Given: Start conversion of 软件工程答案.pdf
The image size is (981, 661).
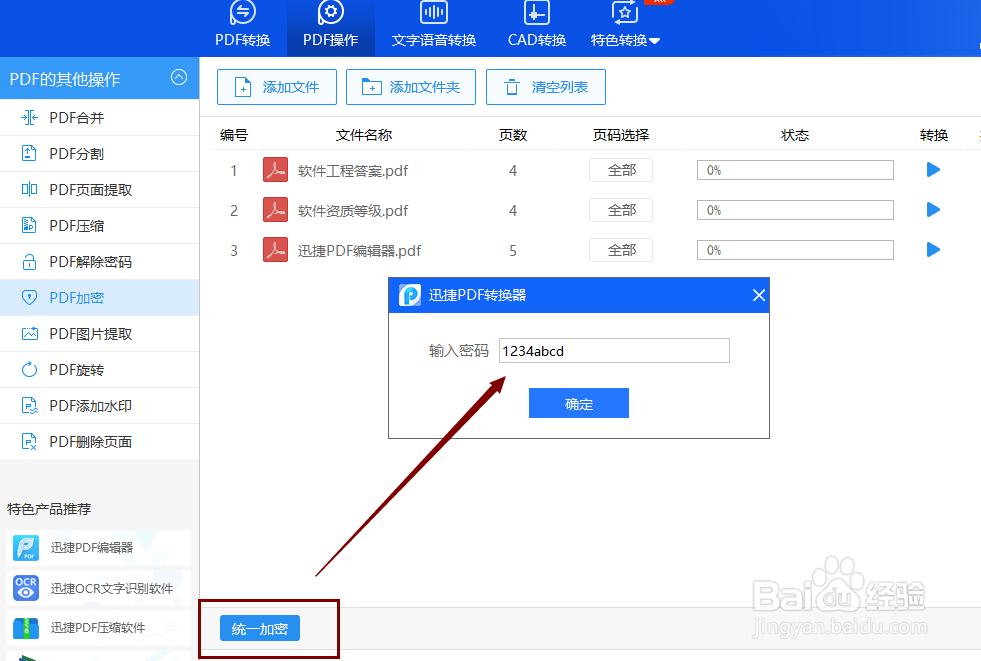Looking at the screenshot, I should [x=933, y=169].
